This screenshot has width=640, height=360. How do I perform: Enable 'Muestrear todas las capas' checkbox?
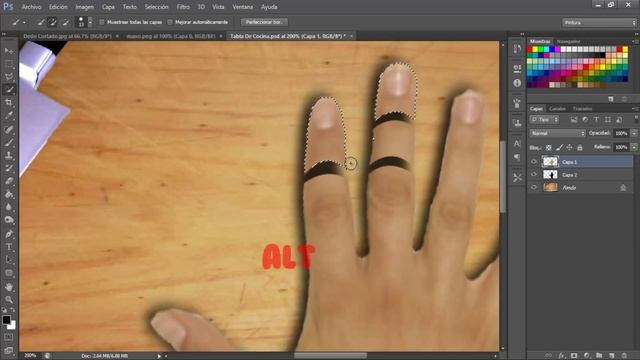click(102, 22)
